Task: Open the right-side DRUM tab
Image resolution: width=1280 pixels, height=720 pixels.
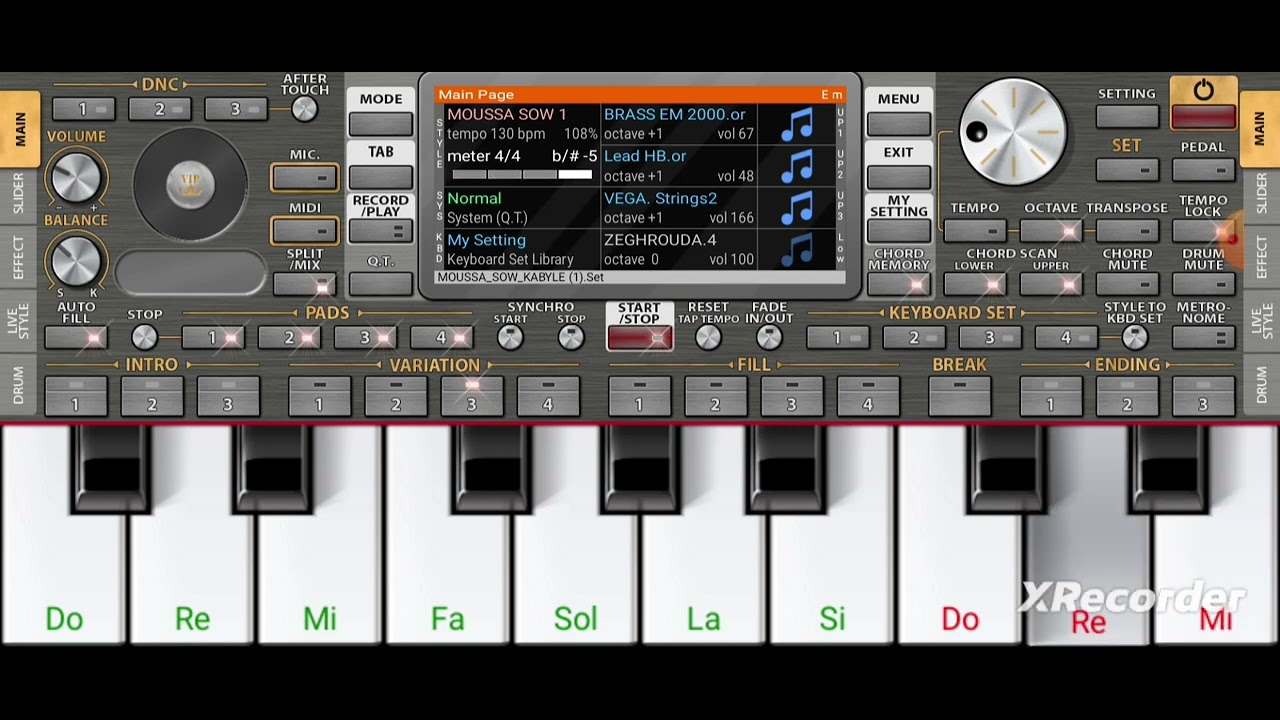Action: tap(1260, 385)
